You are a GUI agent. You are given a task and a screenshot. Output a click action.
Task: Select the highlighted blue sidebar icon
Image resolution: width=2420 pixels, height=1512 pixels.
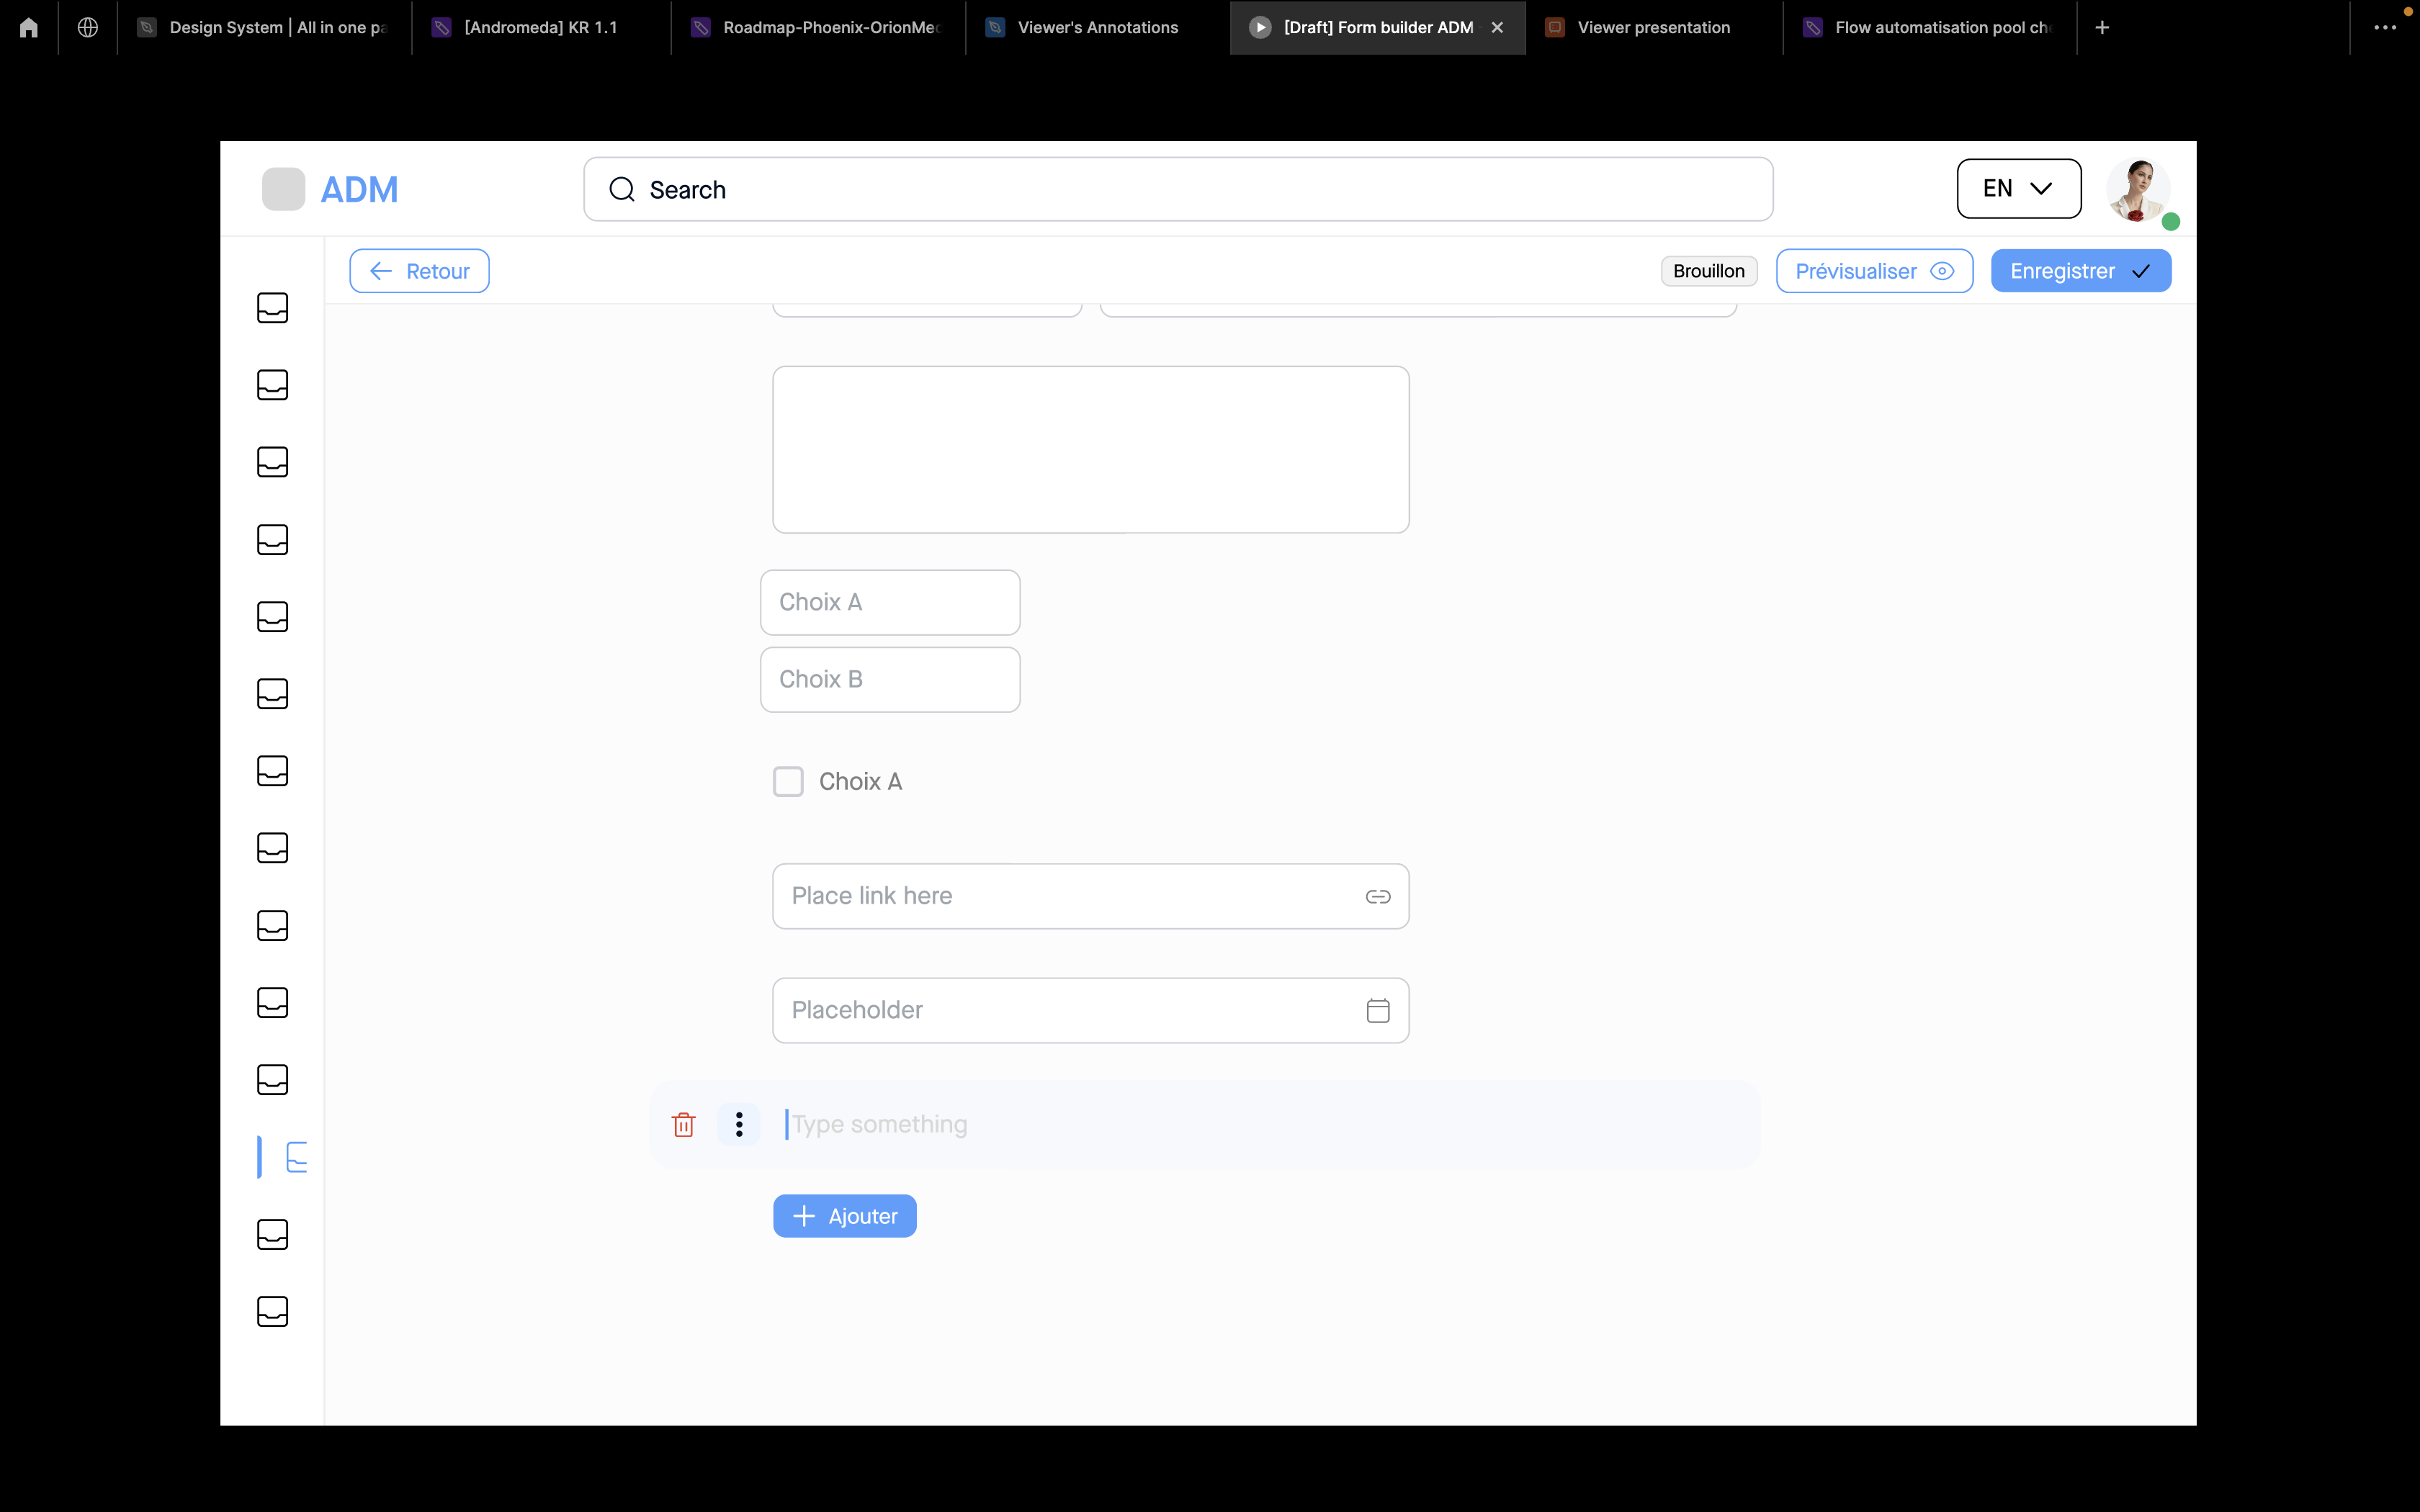click(295, 1157)
